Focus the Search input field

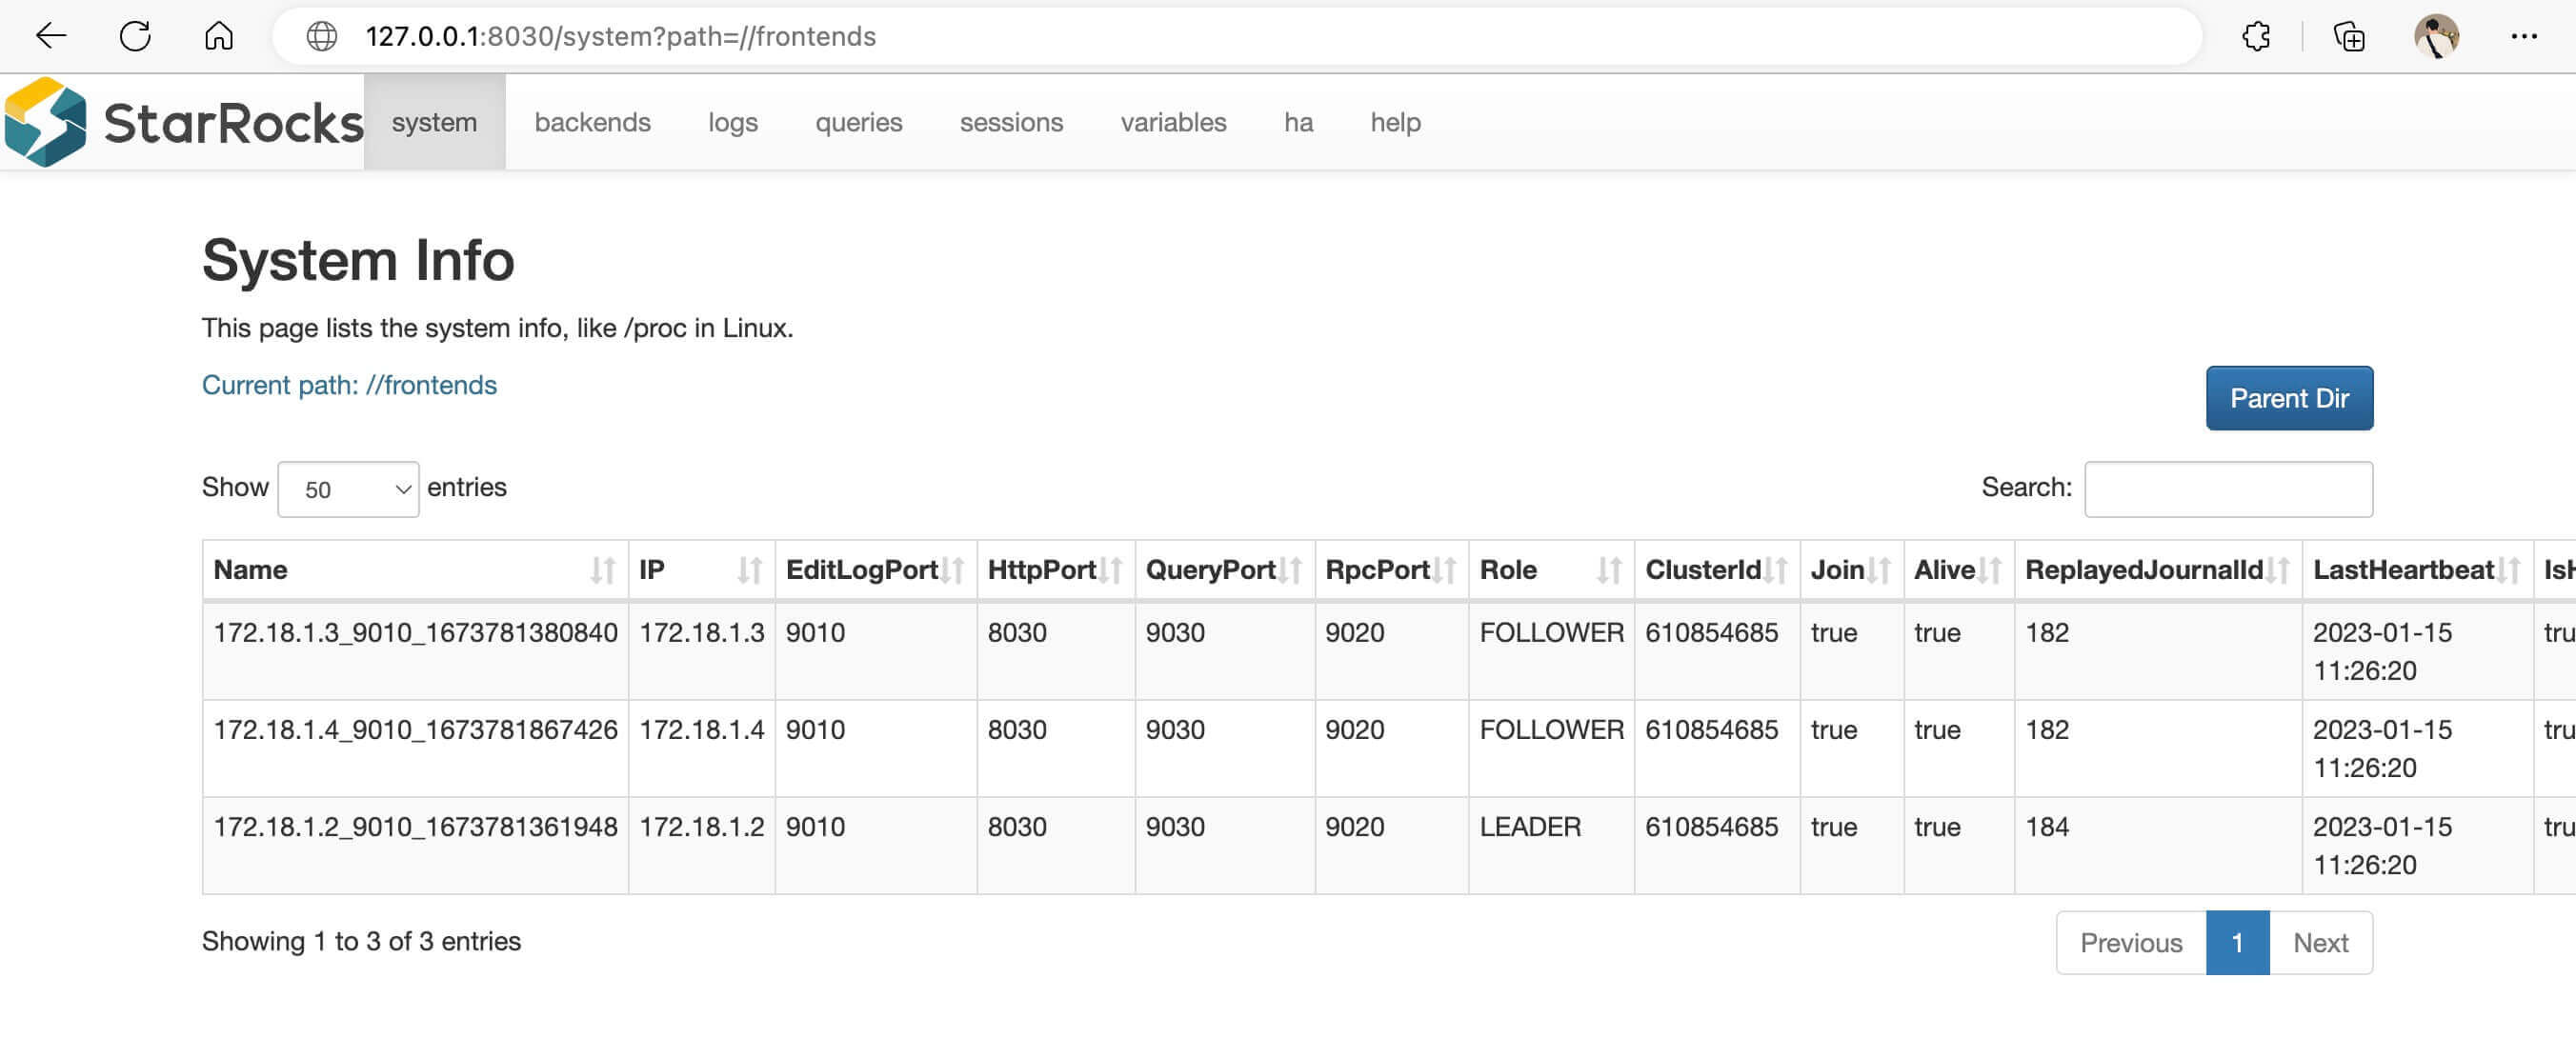point(2227,489)
